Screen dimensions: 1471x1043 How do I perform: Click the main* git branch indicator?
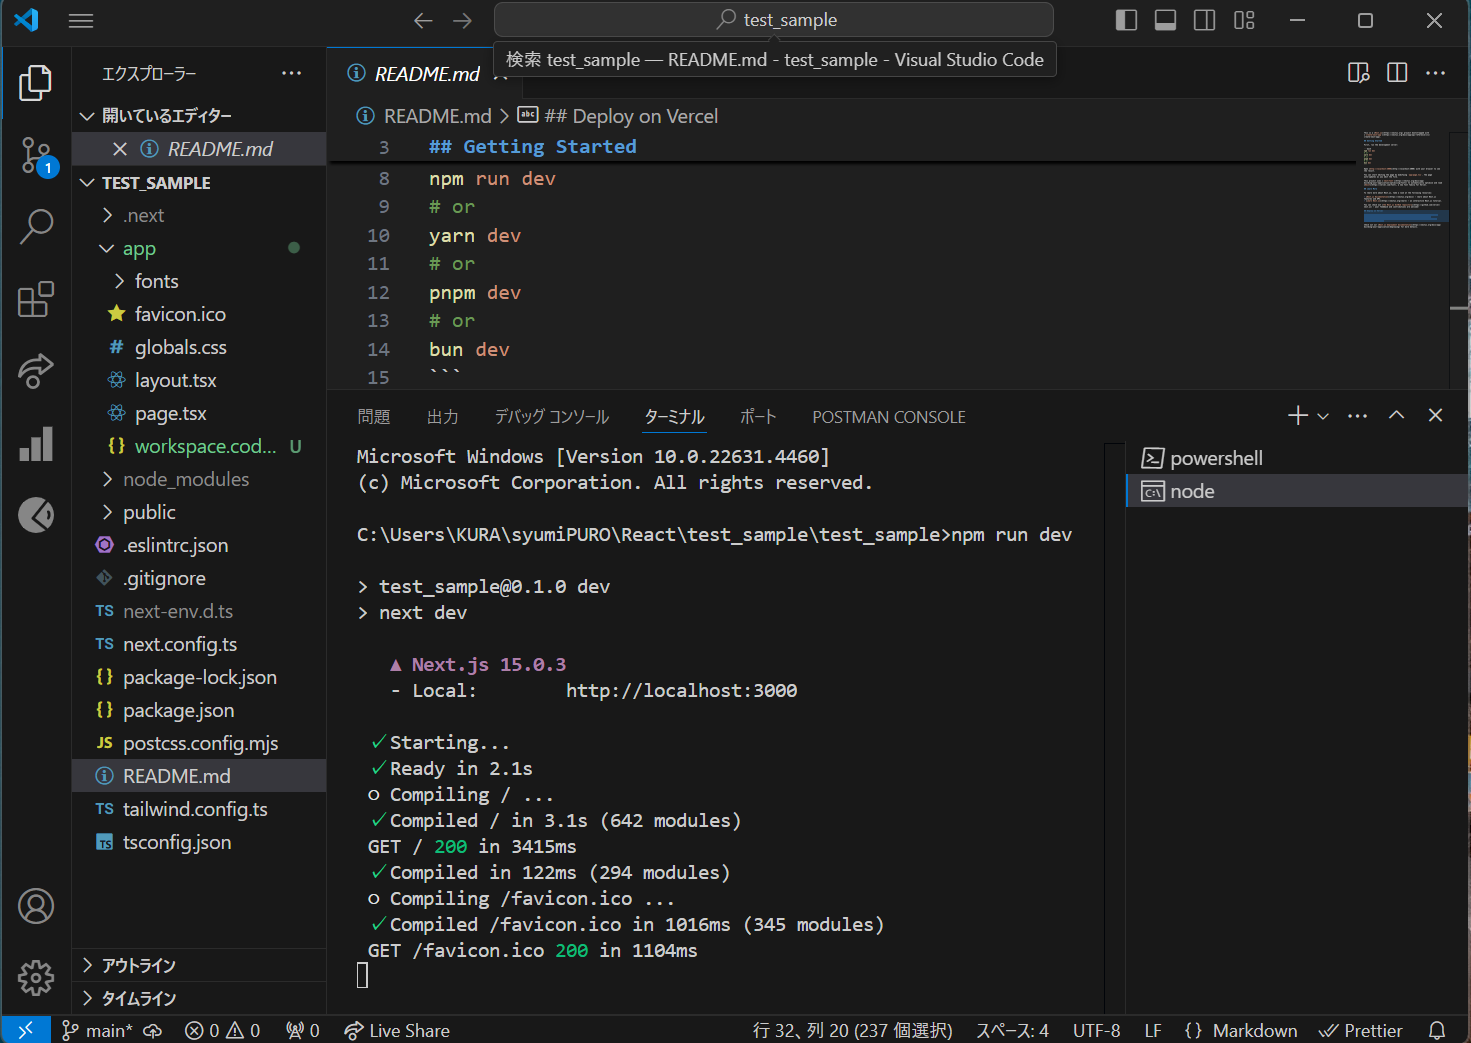(97, 1030)
